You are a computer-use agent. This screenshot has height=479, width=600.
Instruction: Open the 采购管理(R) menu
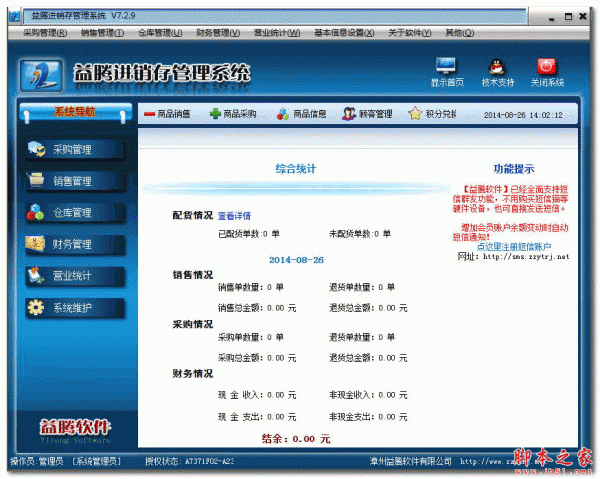coord(45,33)
